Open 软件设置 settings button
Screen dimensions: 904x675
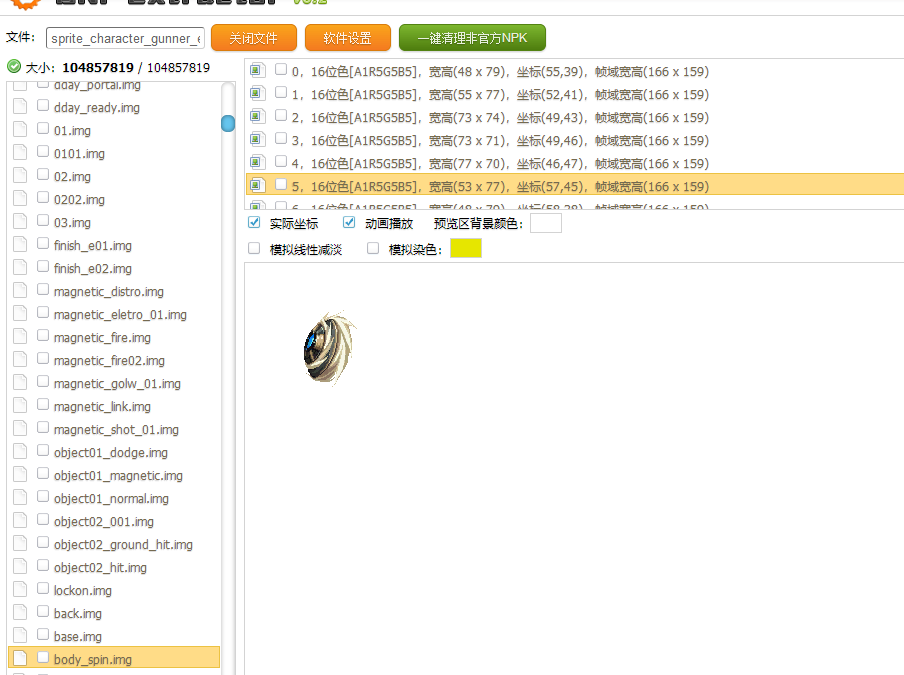(x=347, y=38)
